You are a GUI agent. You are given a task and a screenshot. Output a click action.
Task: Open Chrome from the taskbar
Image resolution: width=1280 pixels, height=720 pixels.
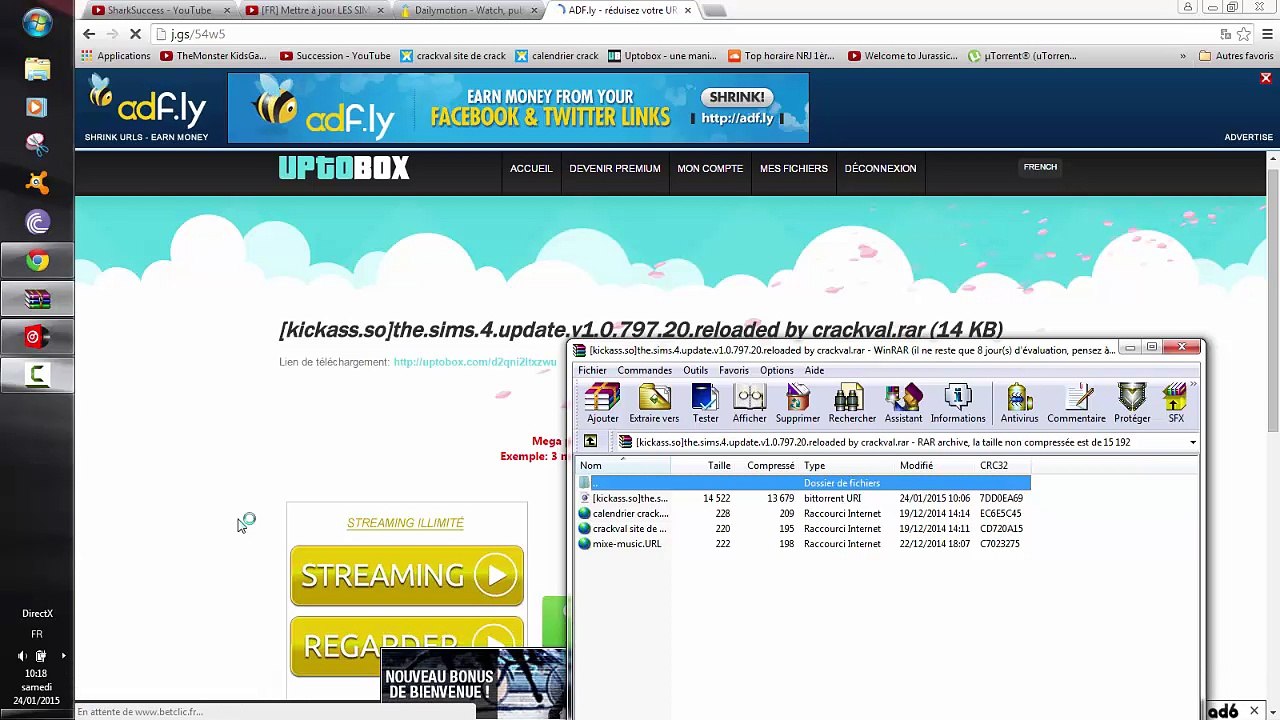(x=37, y=261)
